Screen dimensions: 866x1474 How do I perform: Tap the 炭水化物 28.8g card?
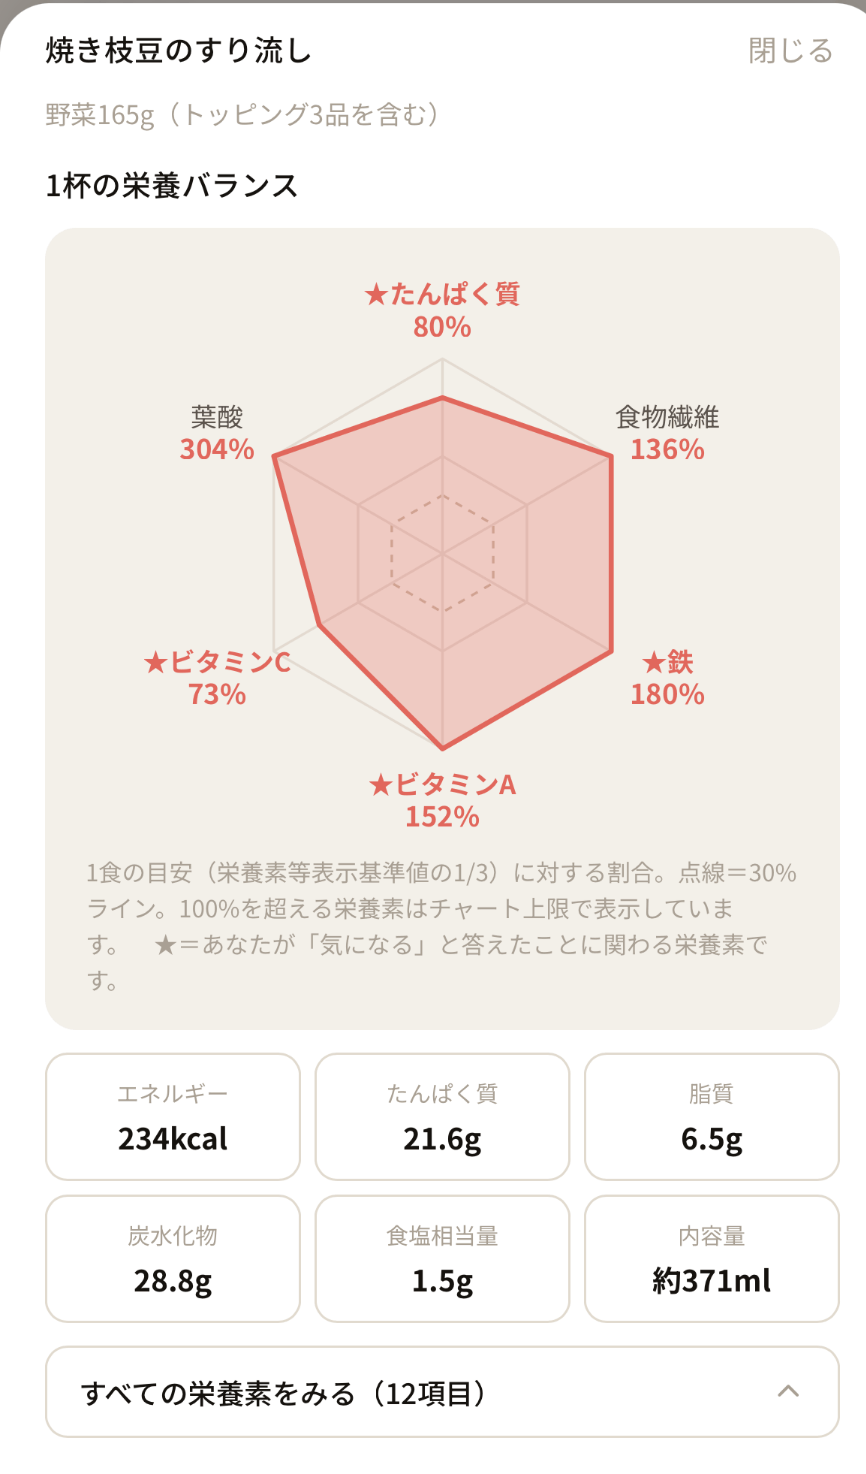[173, 1259]
